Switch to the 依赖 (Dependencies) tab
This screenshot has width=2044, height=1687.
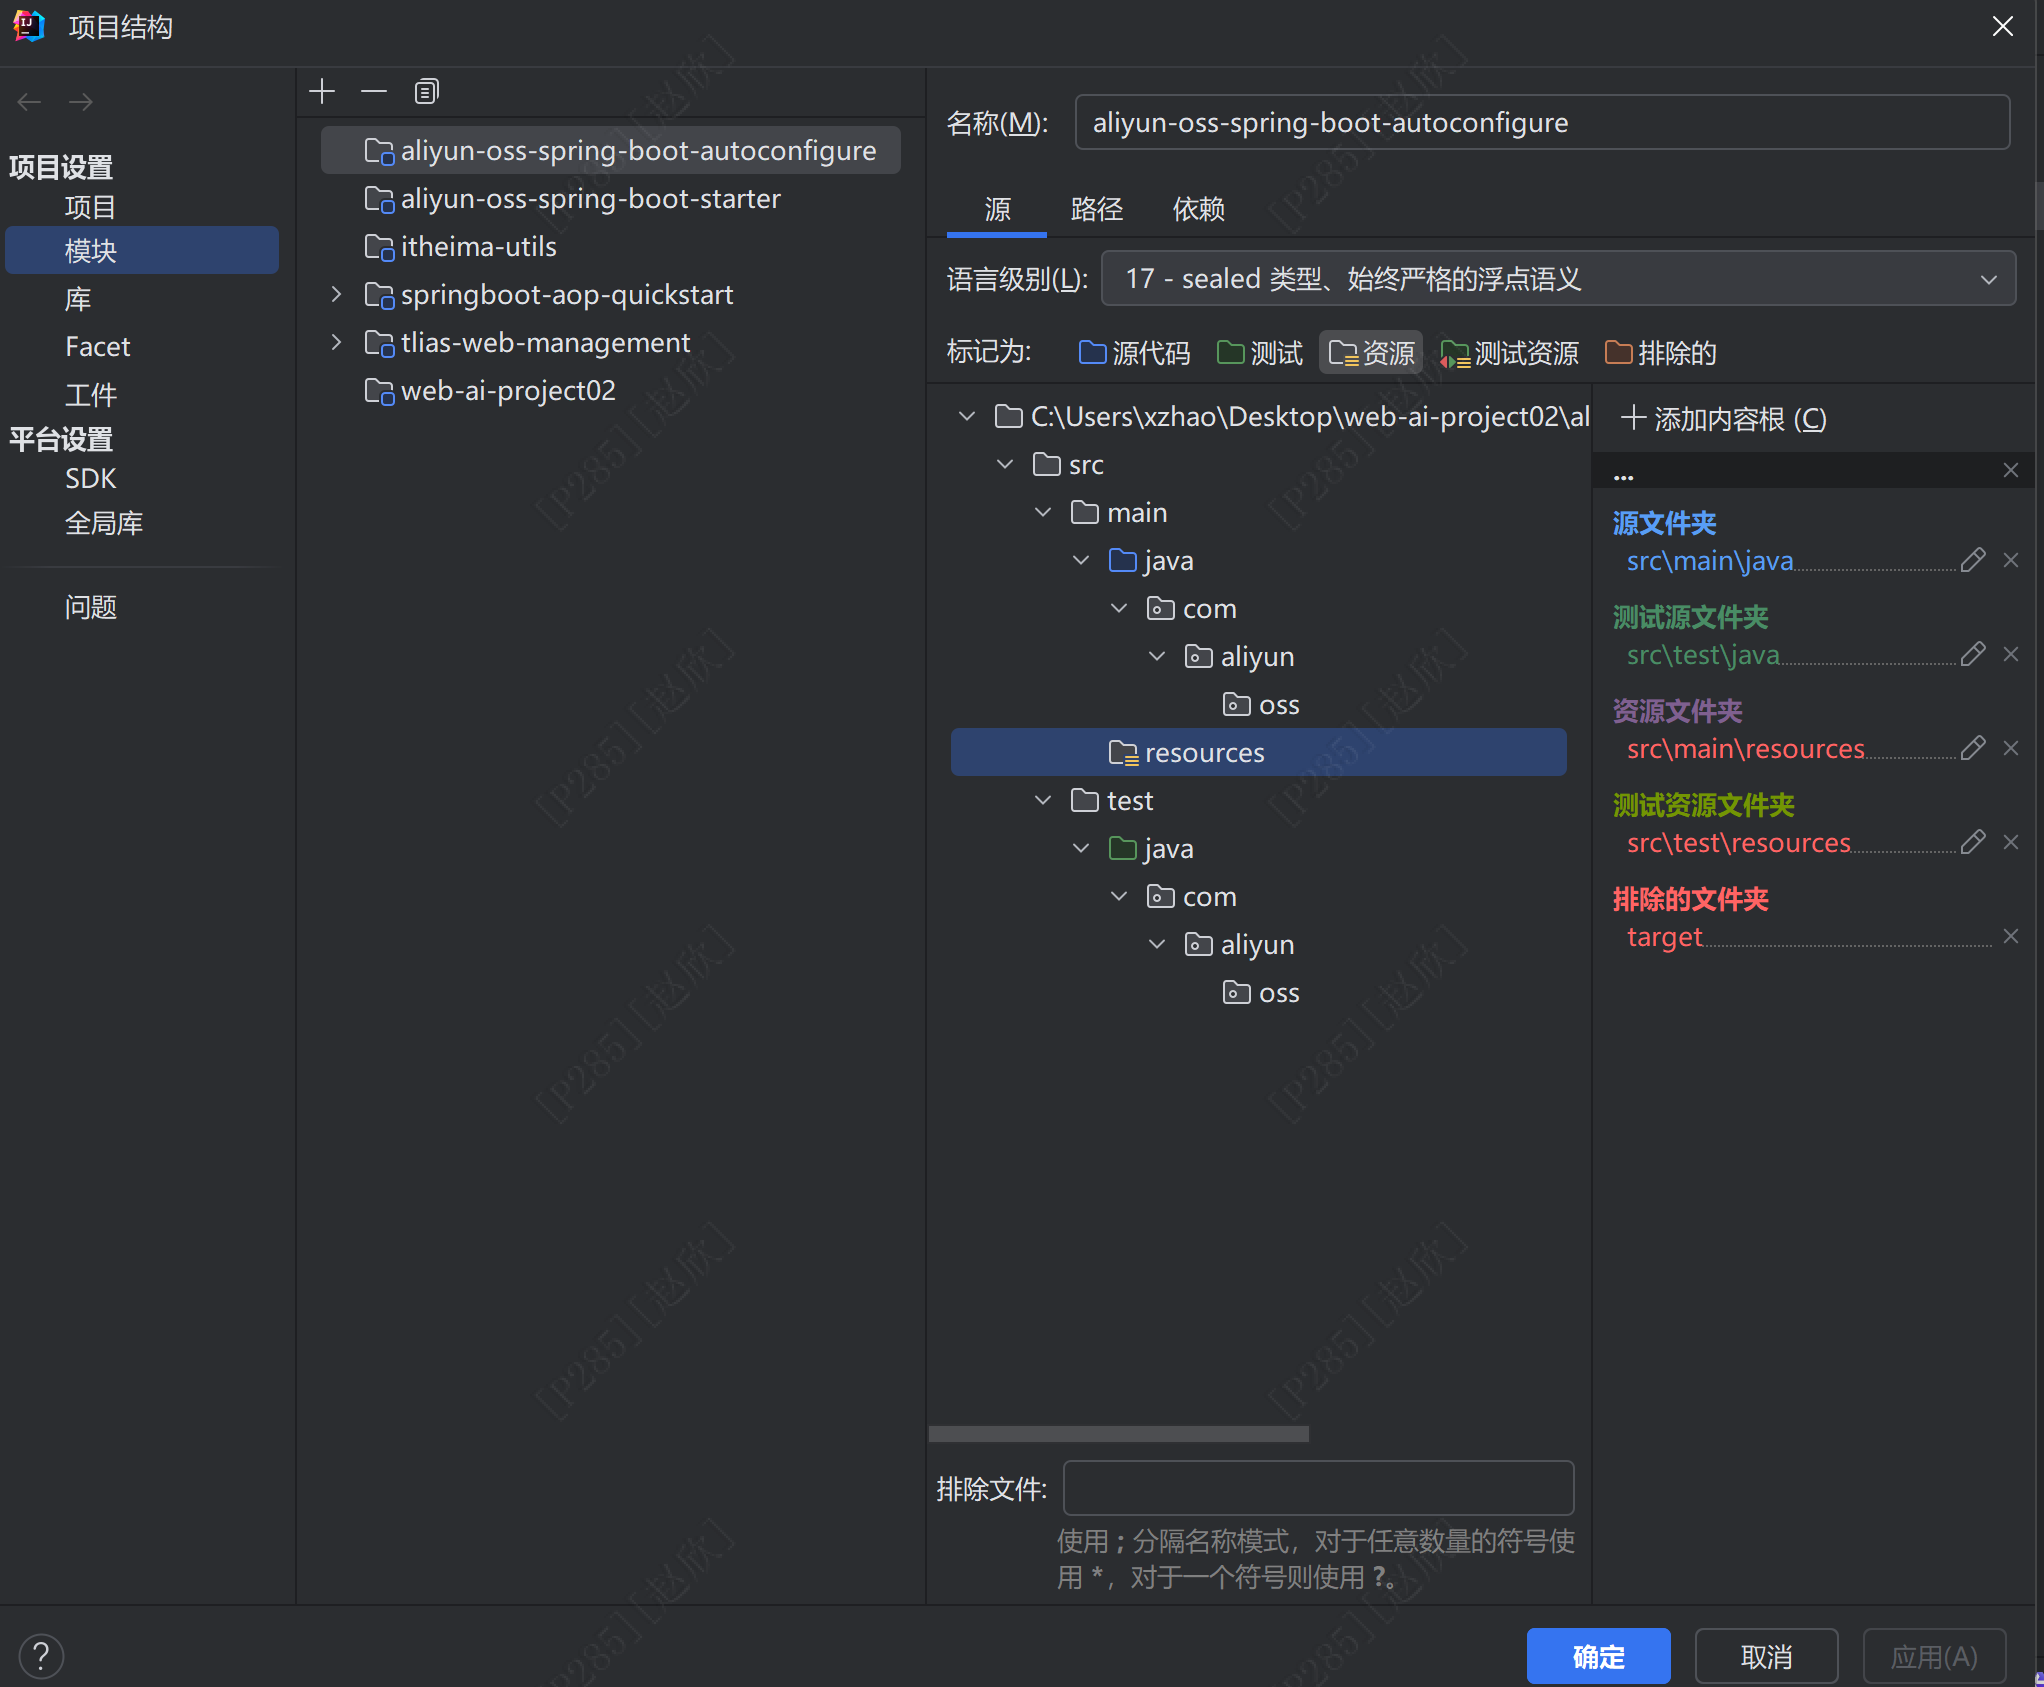click(1198, 209)
